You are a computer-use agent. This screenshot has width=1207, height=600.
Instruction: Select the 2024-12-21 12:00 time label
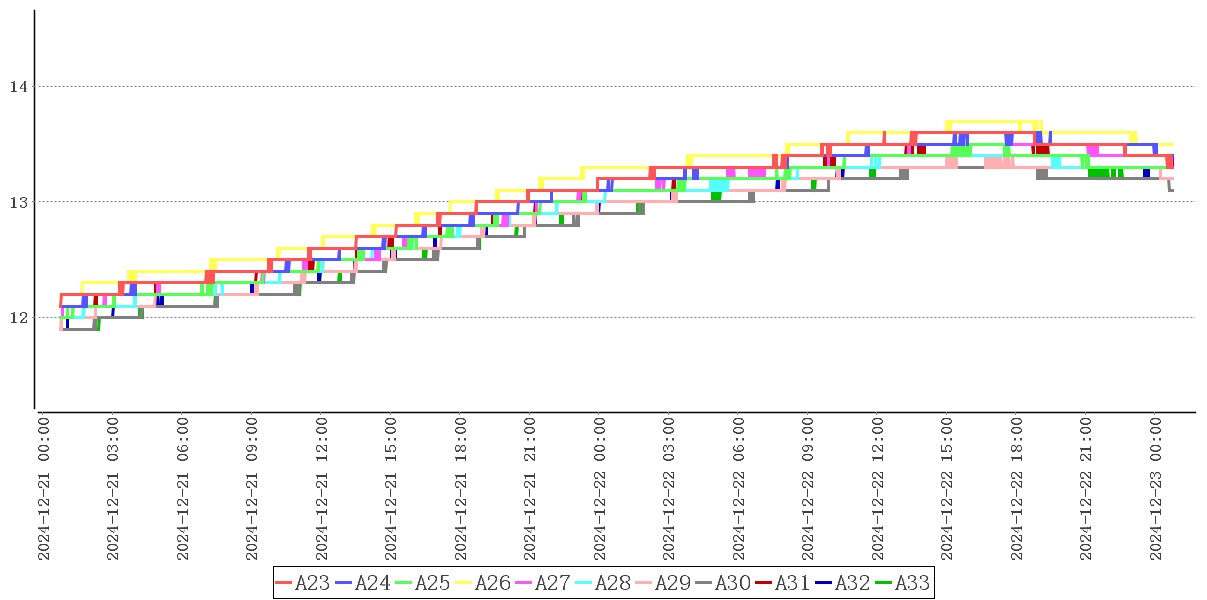tap(321, 489)
